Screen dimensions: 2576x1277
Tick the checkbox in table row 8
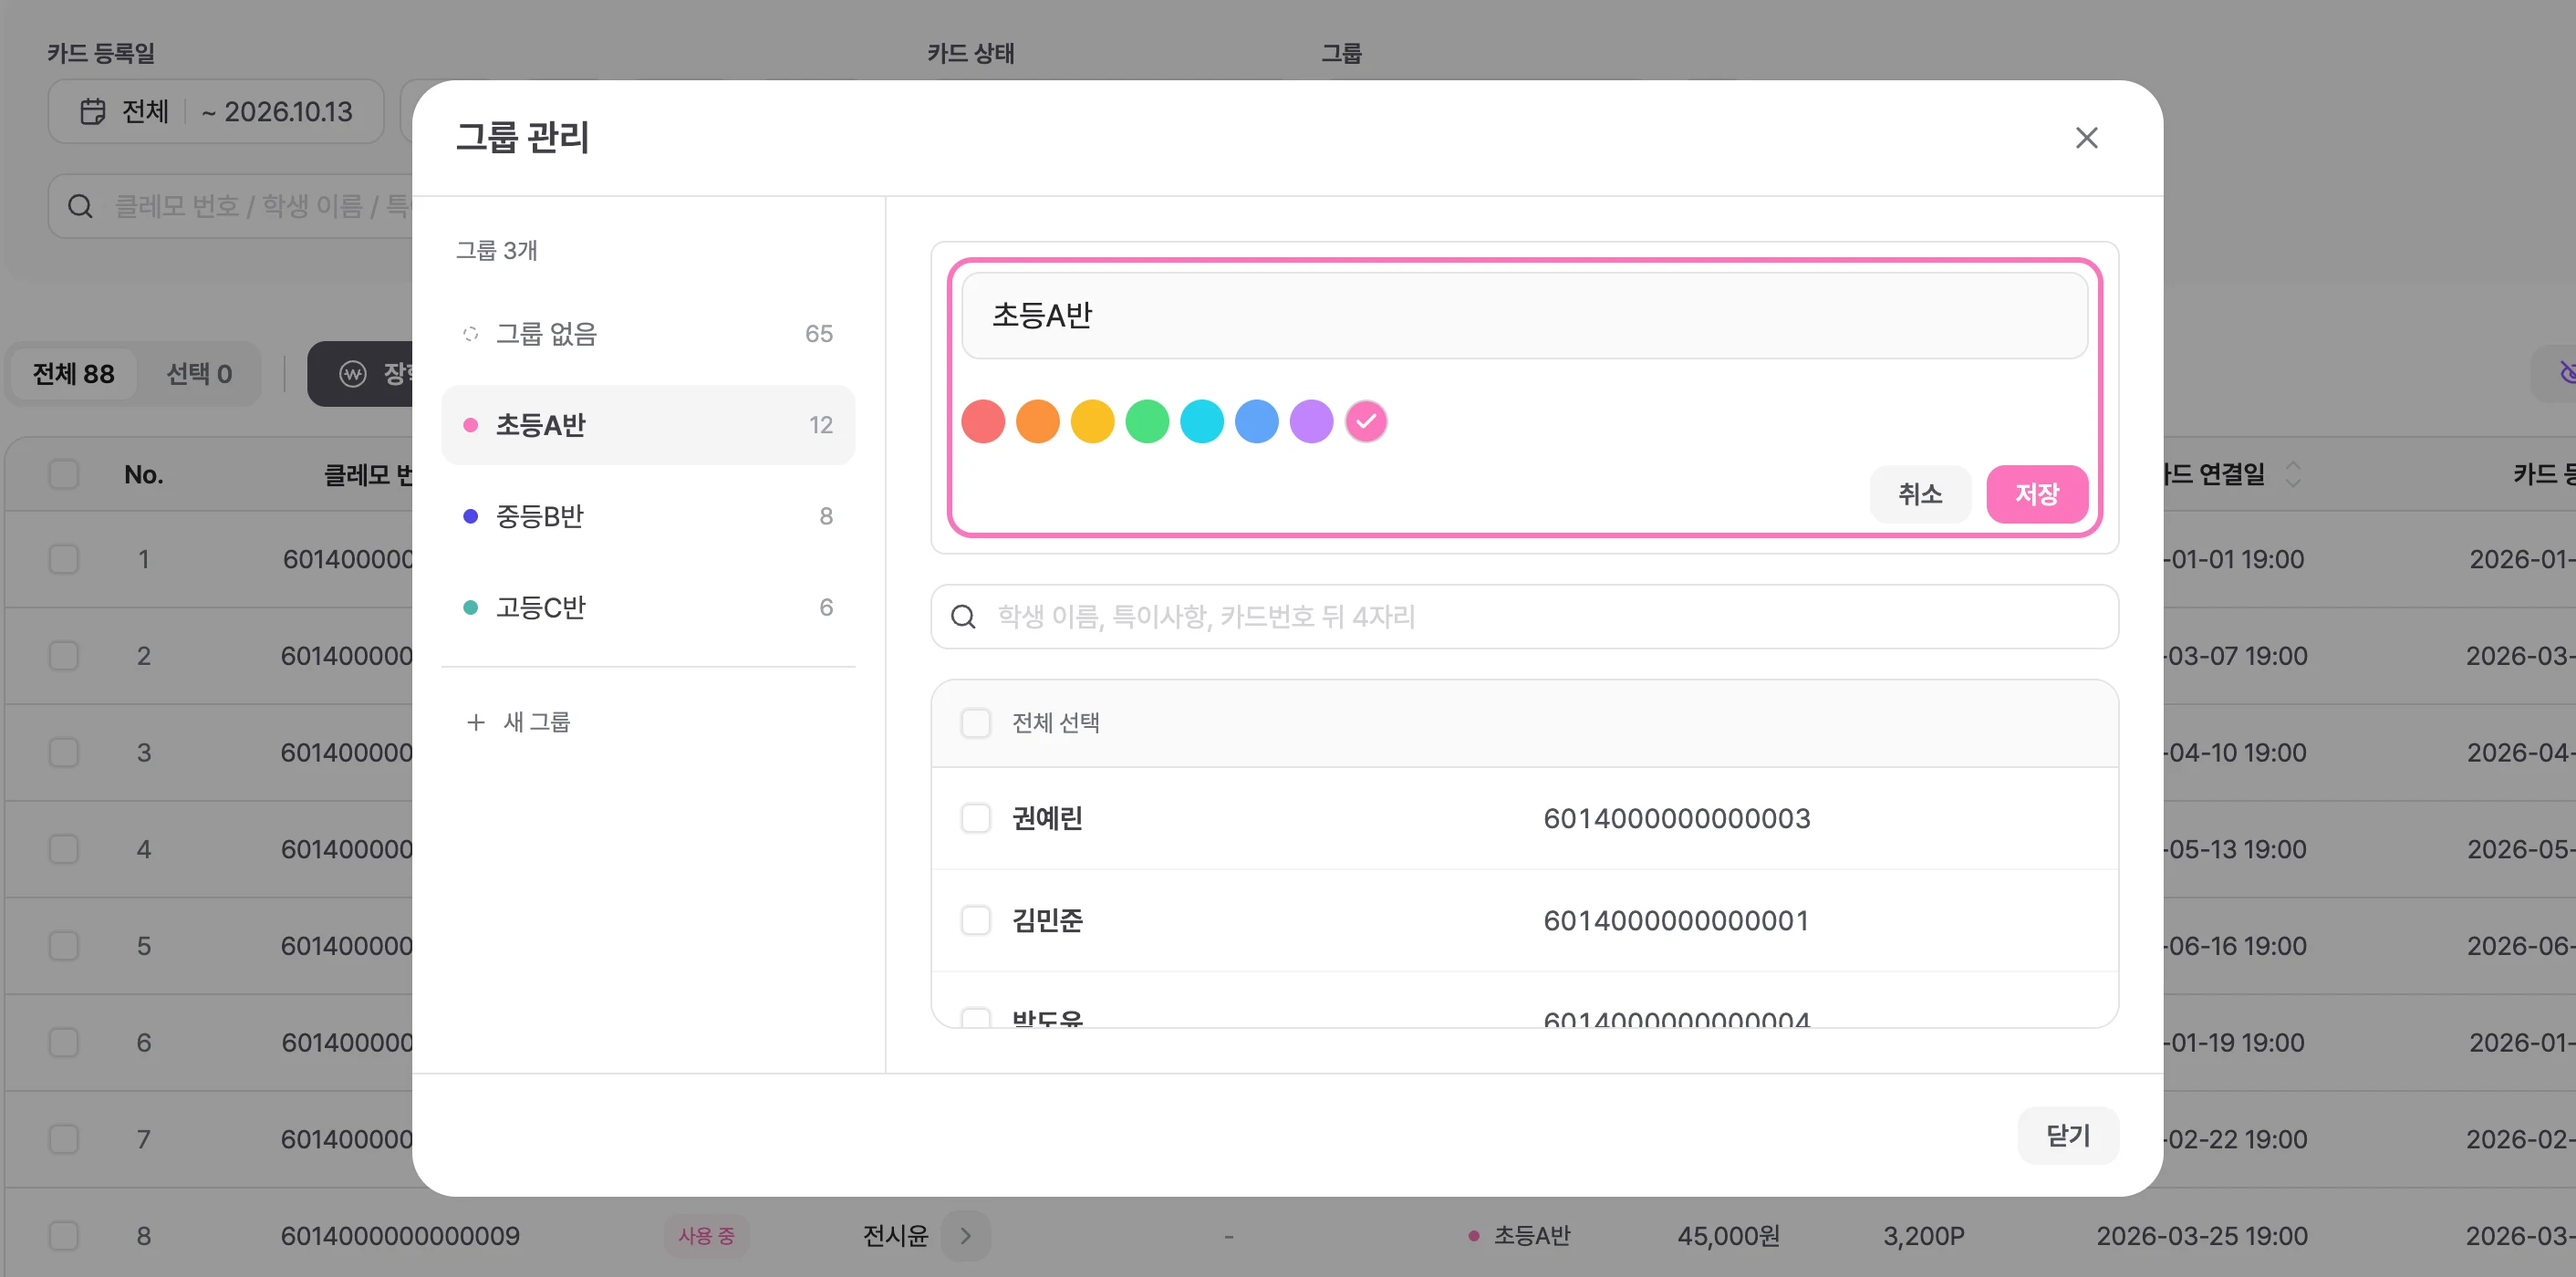[64, 1236]
